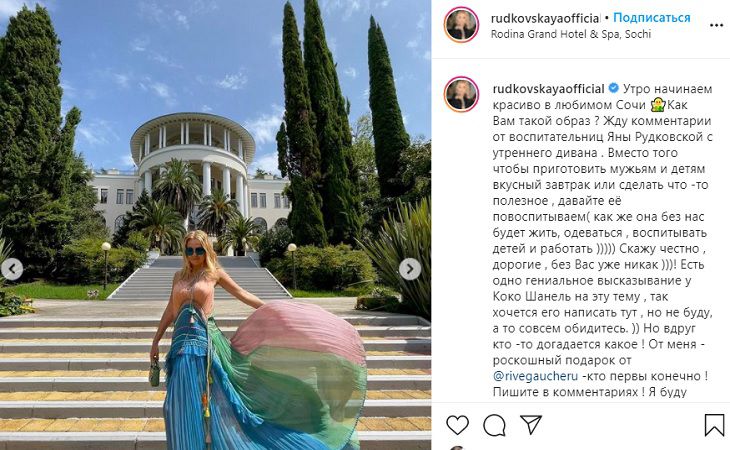Click the header profile avatar
The image size is (730, 450).
(x=461, y=25)
